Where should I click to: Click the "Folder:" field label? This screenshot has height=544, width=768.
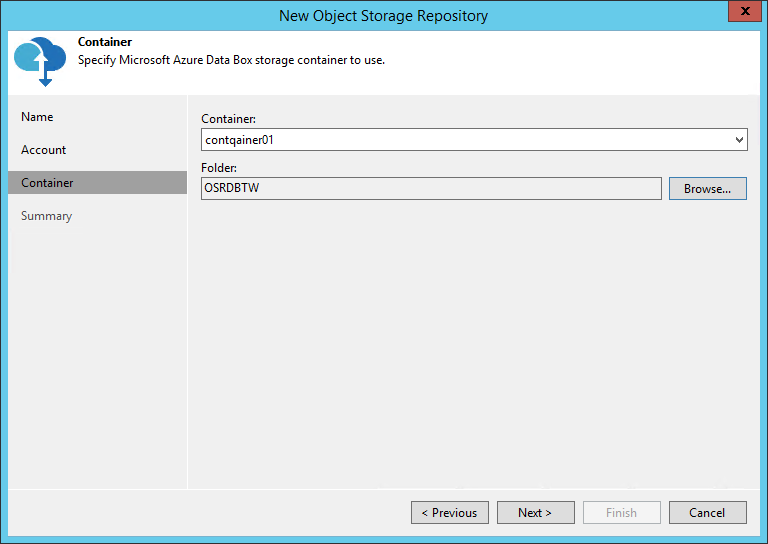pos(219,167)
